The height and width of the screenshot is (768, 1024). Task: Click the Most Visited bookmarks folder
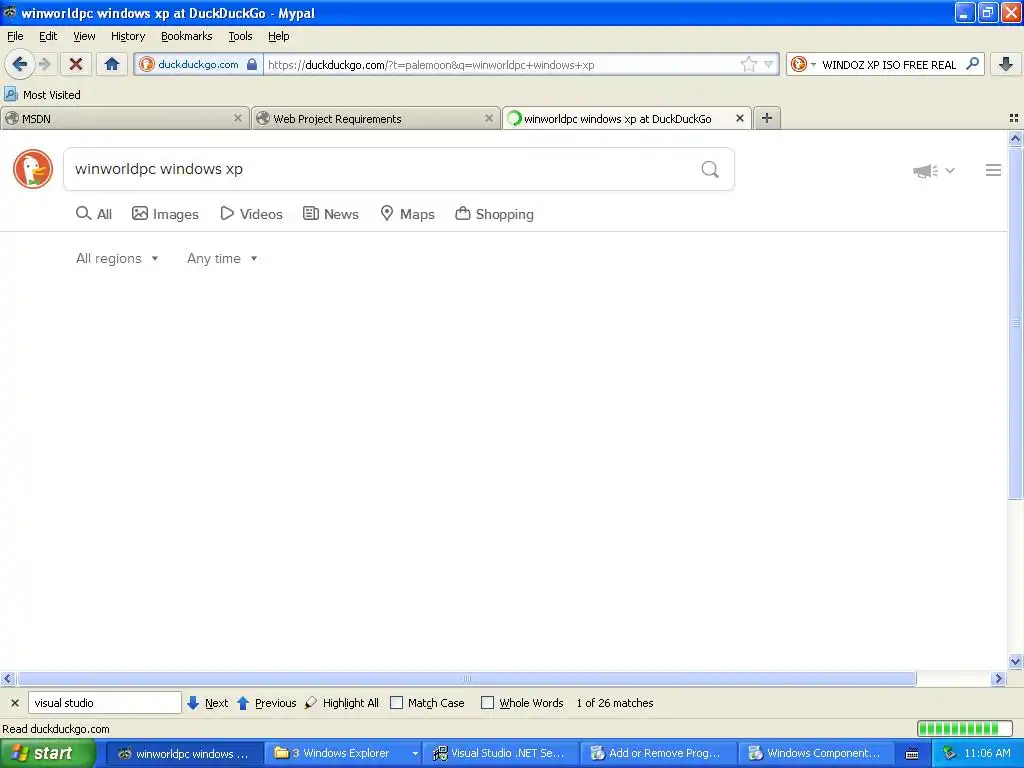pyautogui.click(x=42, y=95)
